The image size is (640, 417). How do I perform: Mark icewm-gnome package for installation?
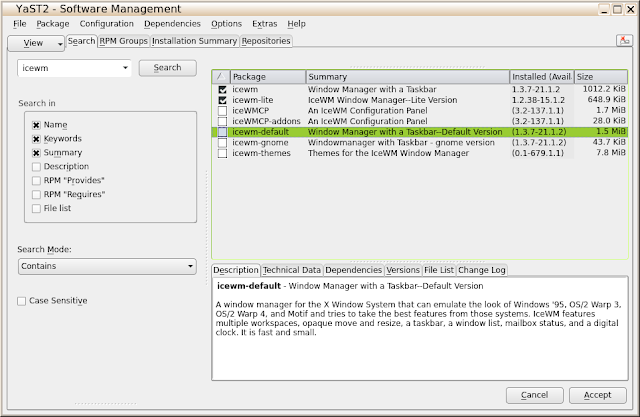click(x=222, y=142)
